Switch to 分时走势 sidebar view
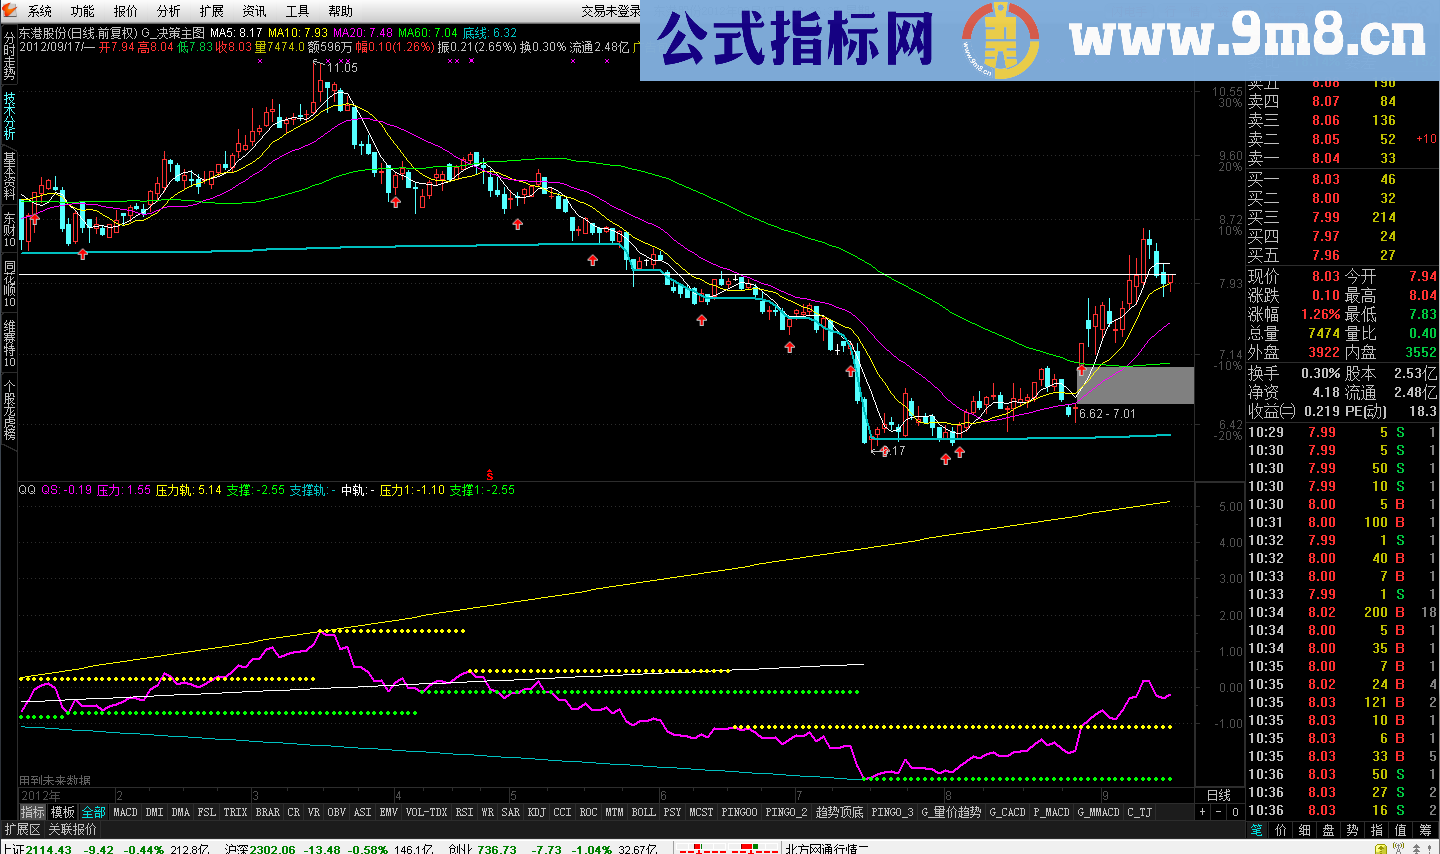This screenshot has width=1440, height=854. [9, 56]
